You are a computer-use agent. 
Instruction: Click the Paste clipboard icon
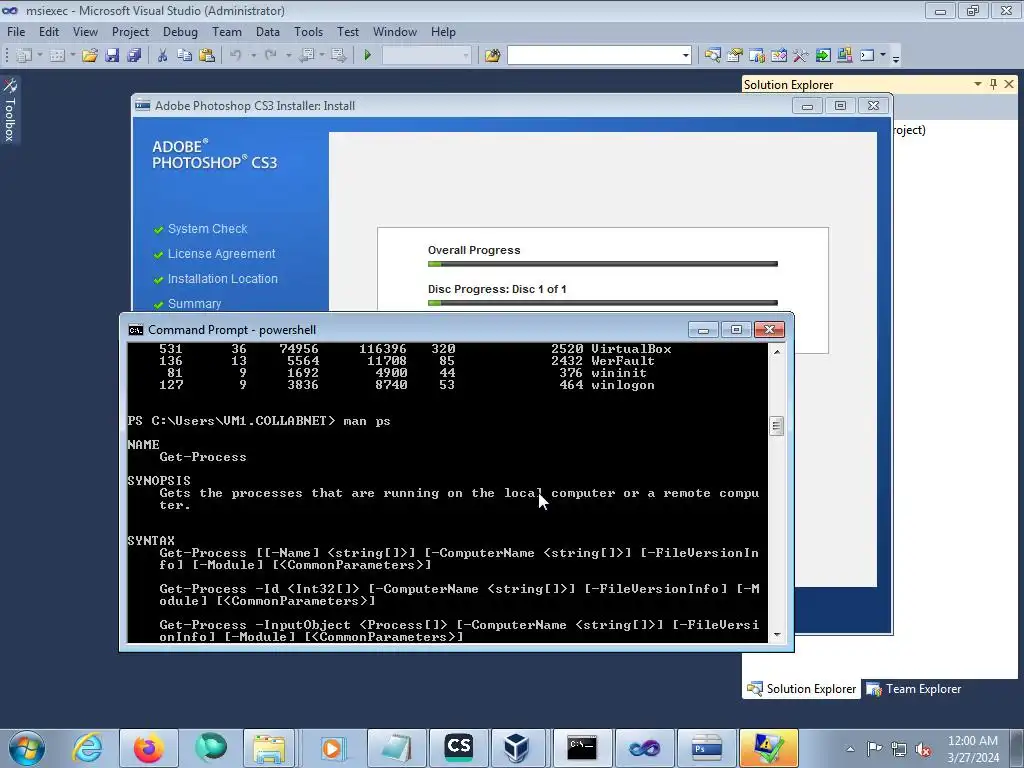[207, 56]
